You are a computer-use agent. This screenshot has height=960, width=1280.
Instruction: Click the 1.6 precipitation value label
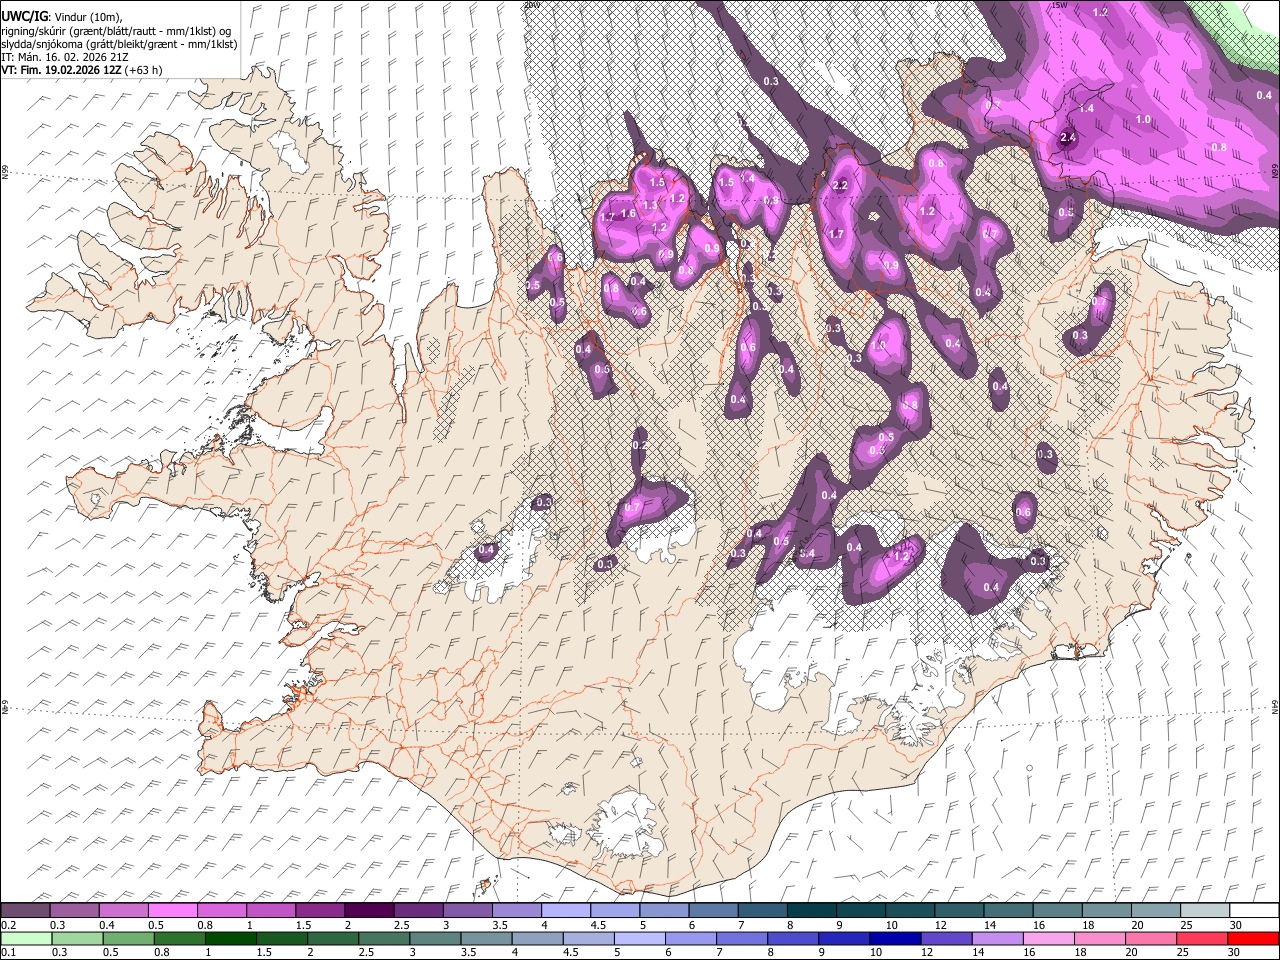(628, 213)
